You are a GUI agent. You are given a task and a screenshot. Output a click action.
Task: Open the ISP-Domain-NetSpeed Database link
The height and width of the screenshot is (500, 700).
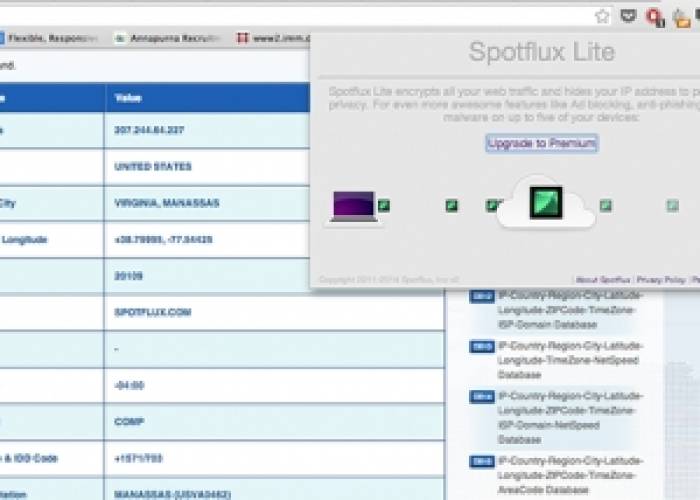coord(570,417)
